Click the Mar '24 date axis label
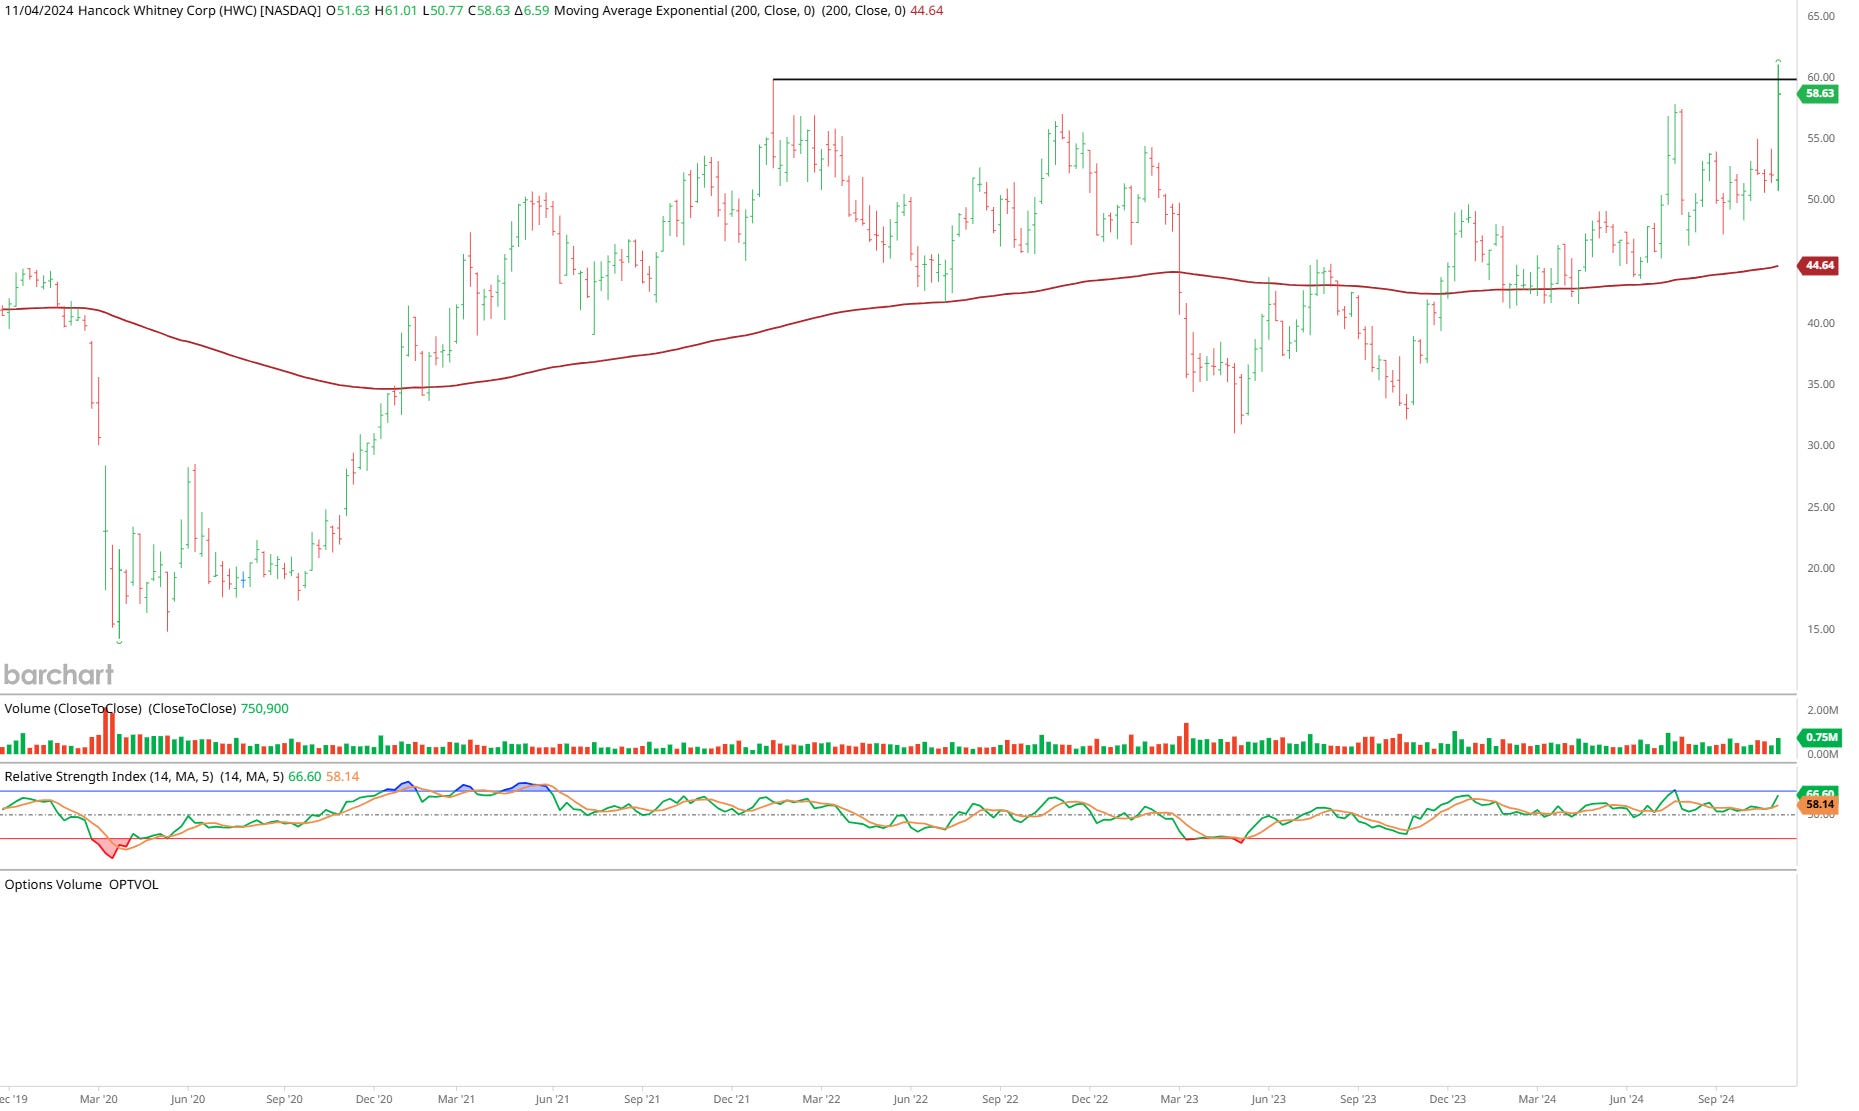 click(1537, 1099)
